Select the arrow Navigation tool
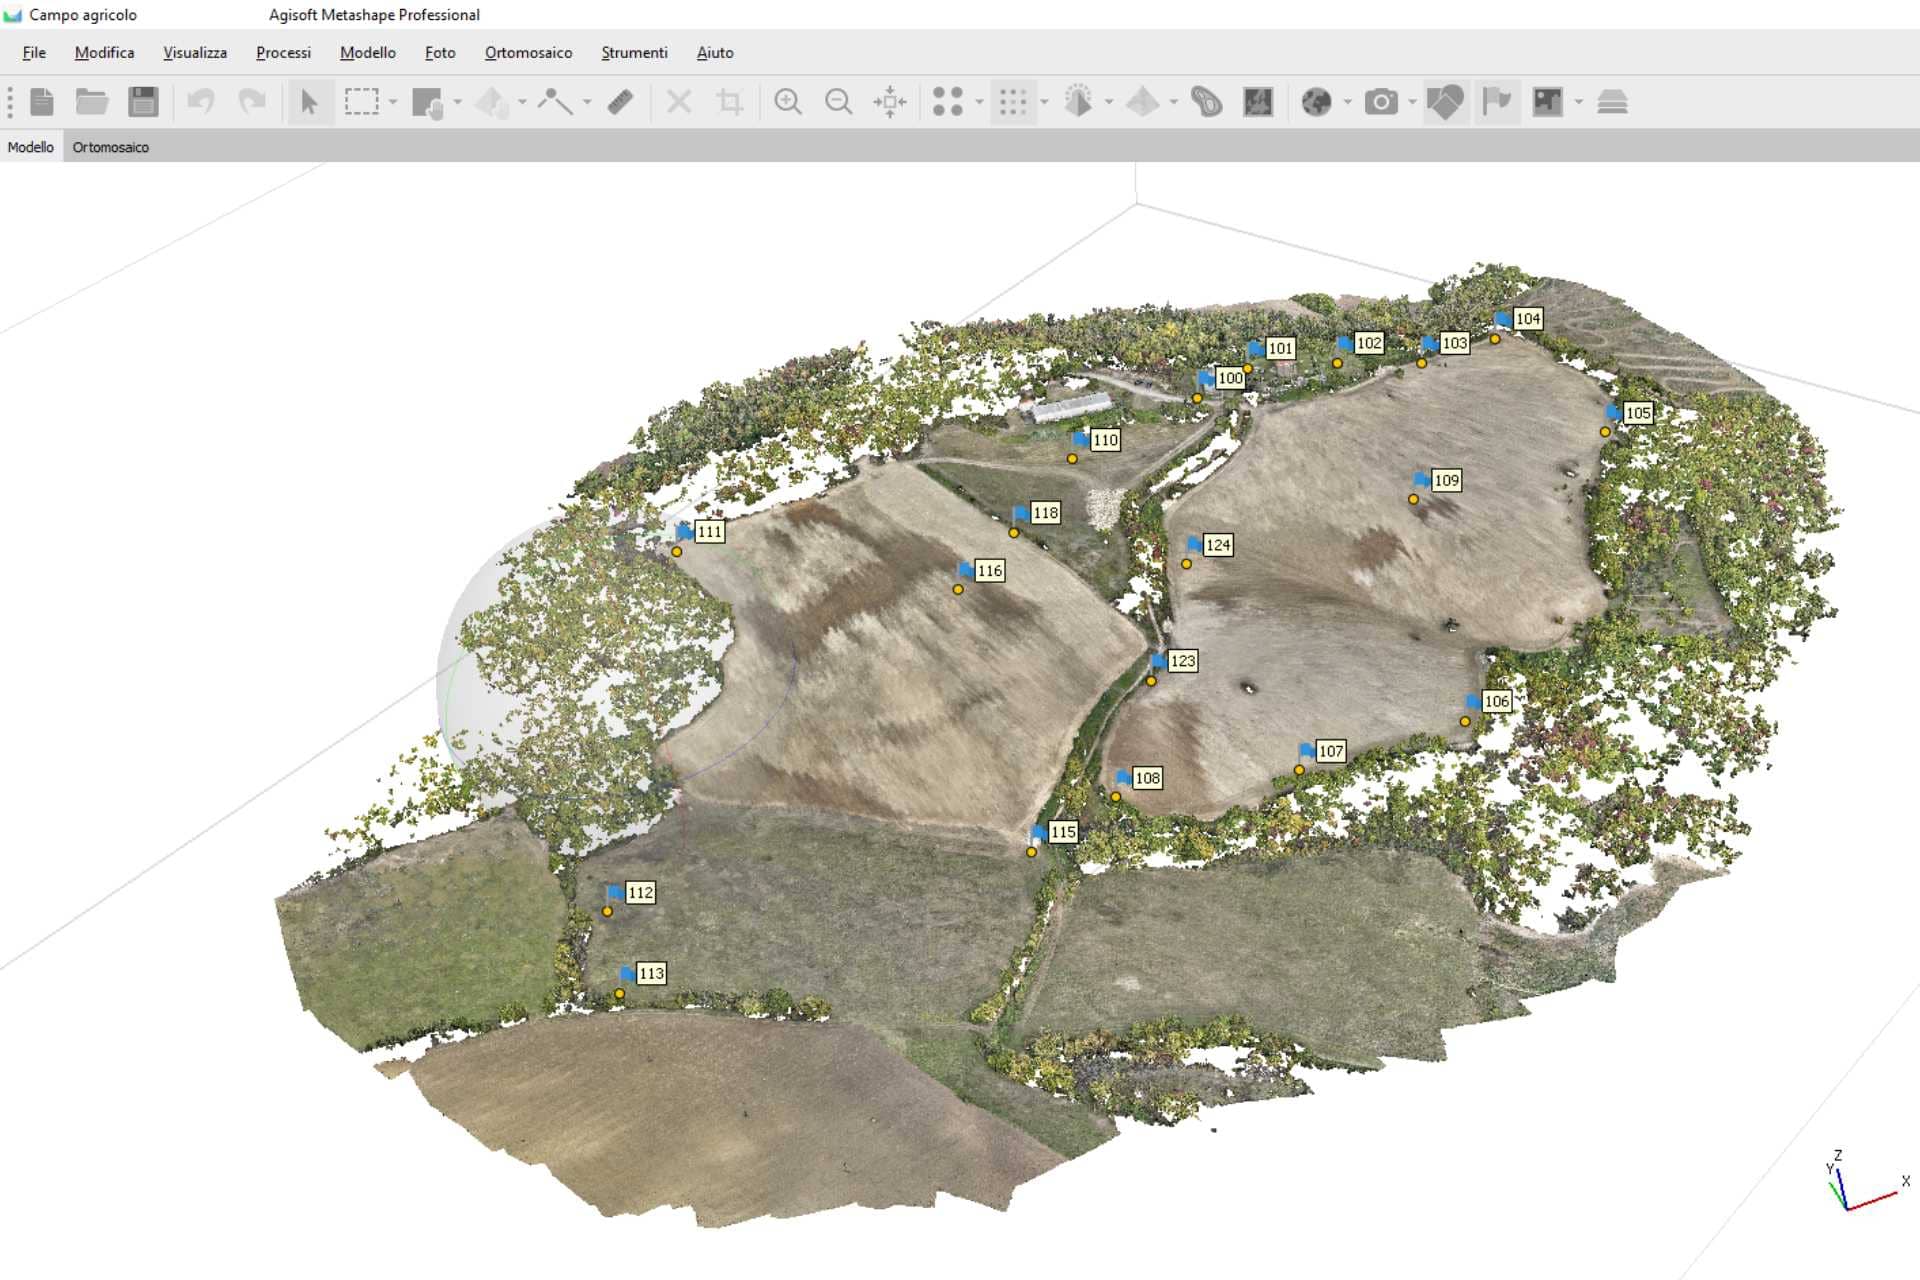The image size is (1920, 1280). [309, 102]
